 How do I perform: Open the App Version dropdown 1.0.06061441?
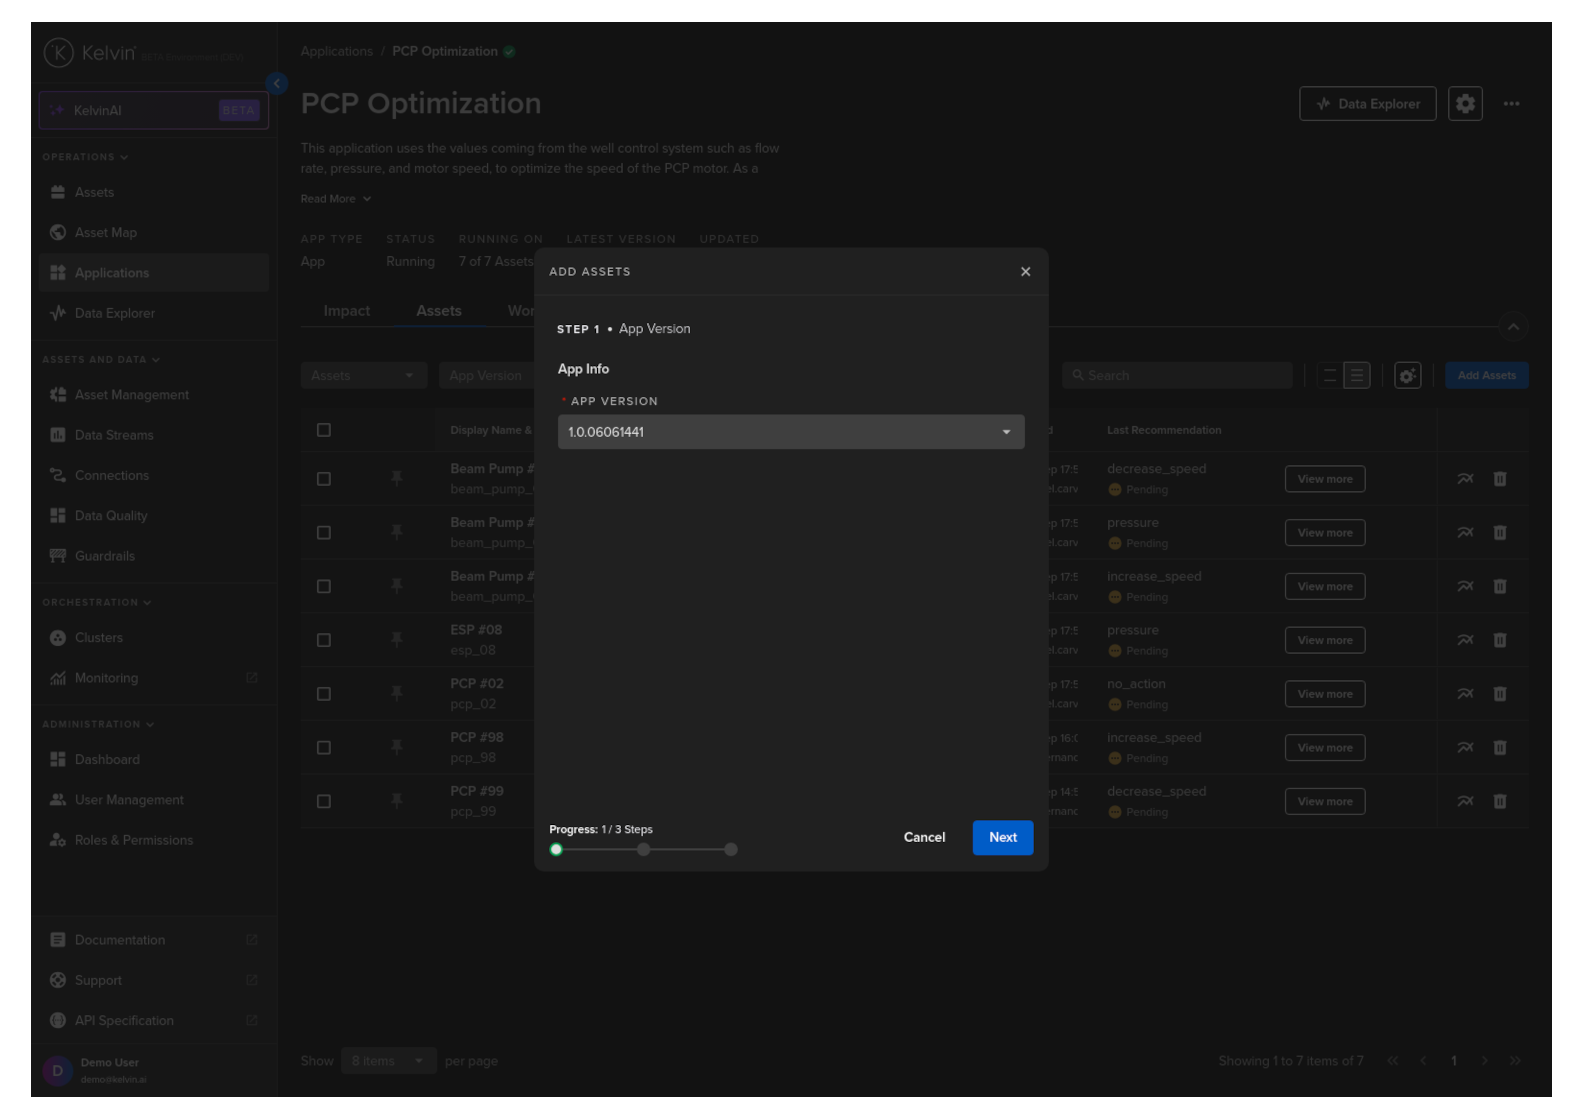[791, 432]
